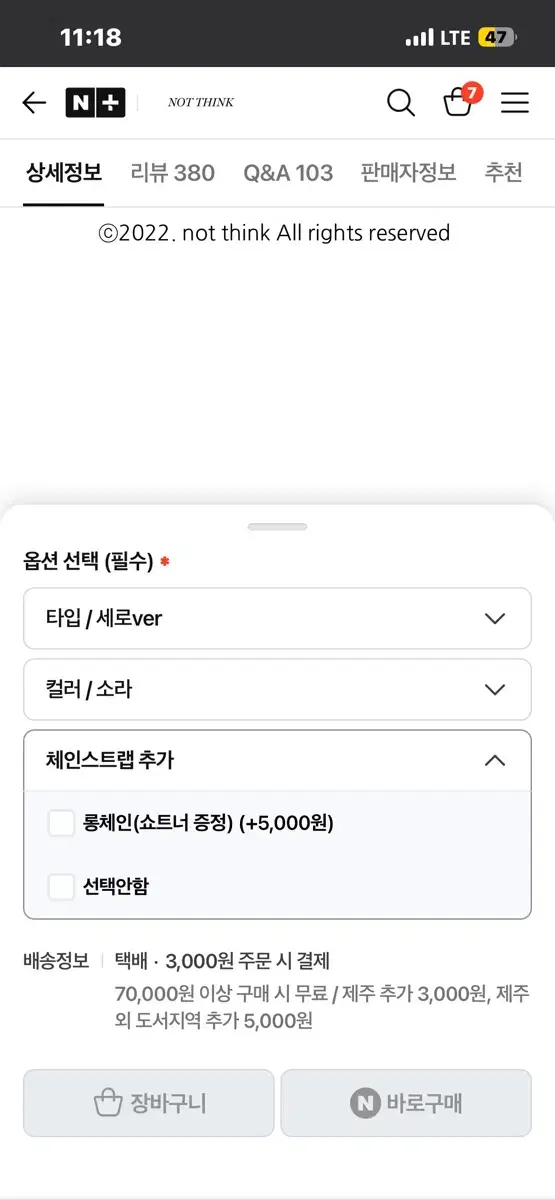Open the hamburger menu icon

pyautogui.click(x=515, y=102)
